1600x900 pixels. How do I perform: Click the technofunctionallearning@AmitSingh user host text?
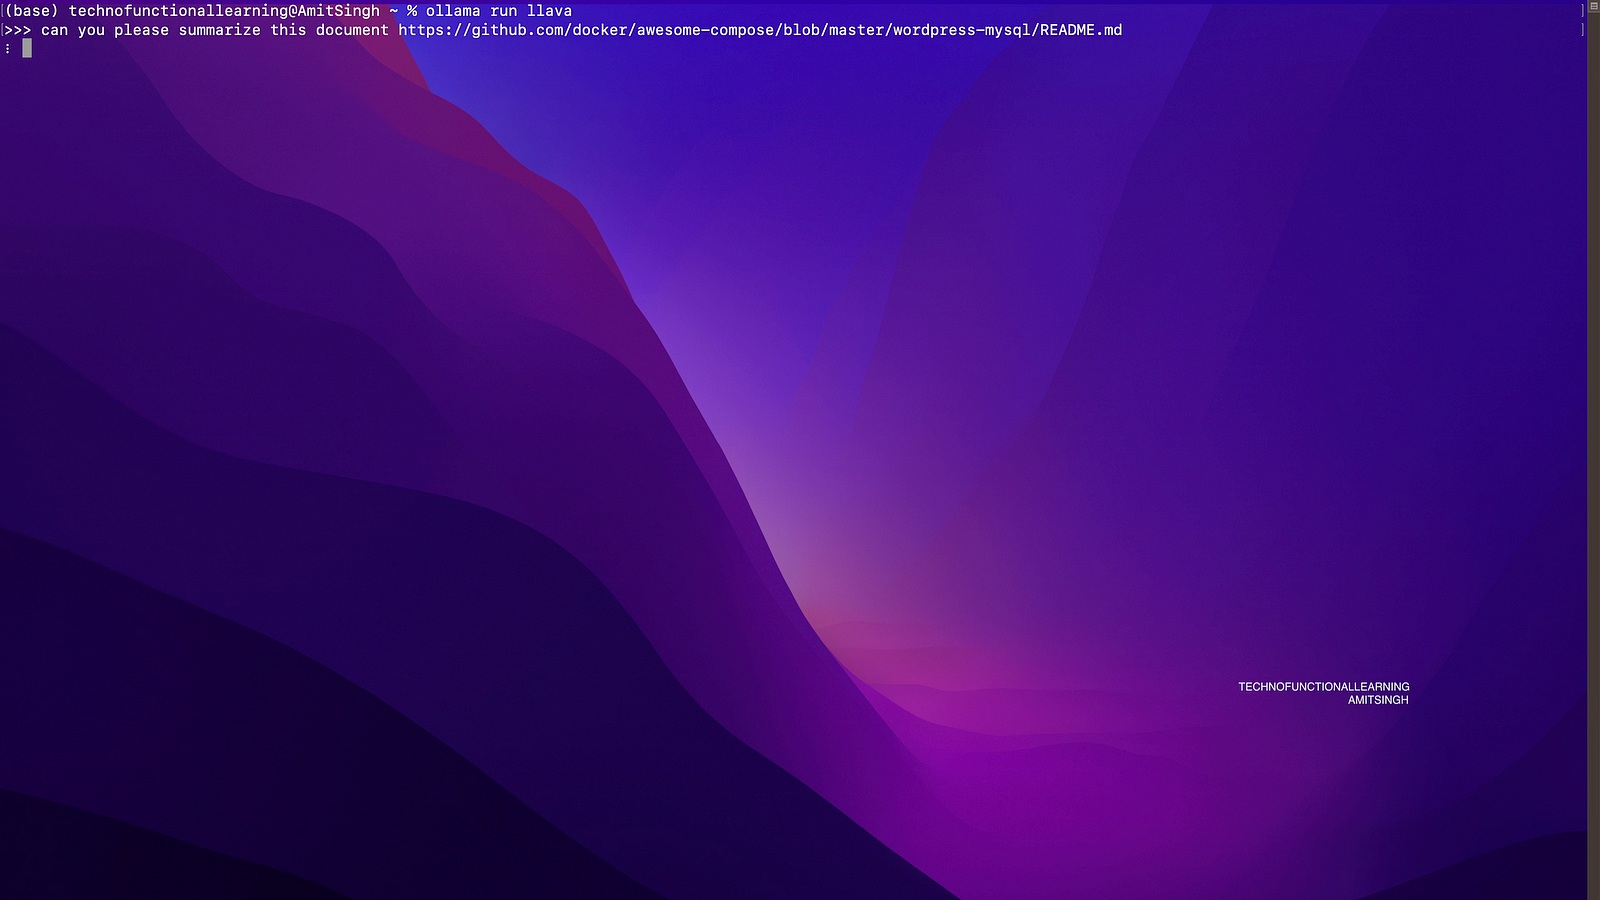pos(224,11)
